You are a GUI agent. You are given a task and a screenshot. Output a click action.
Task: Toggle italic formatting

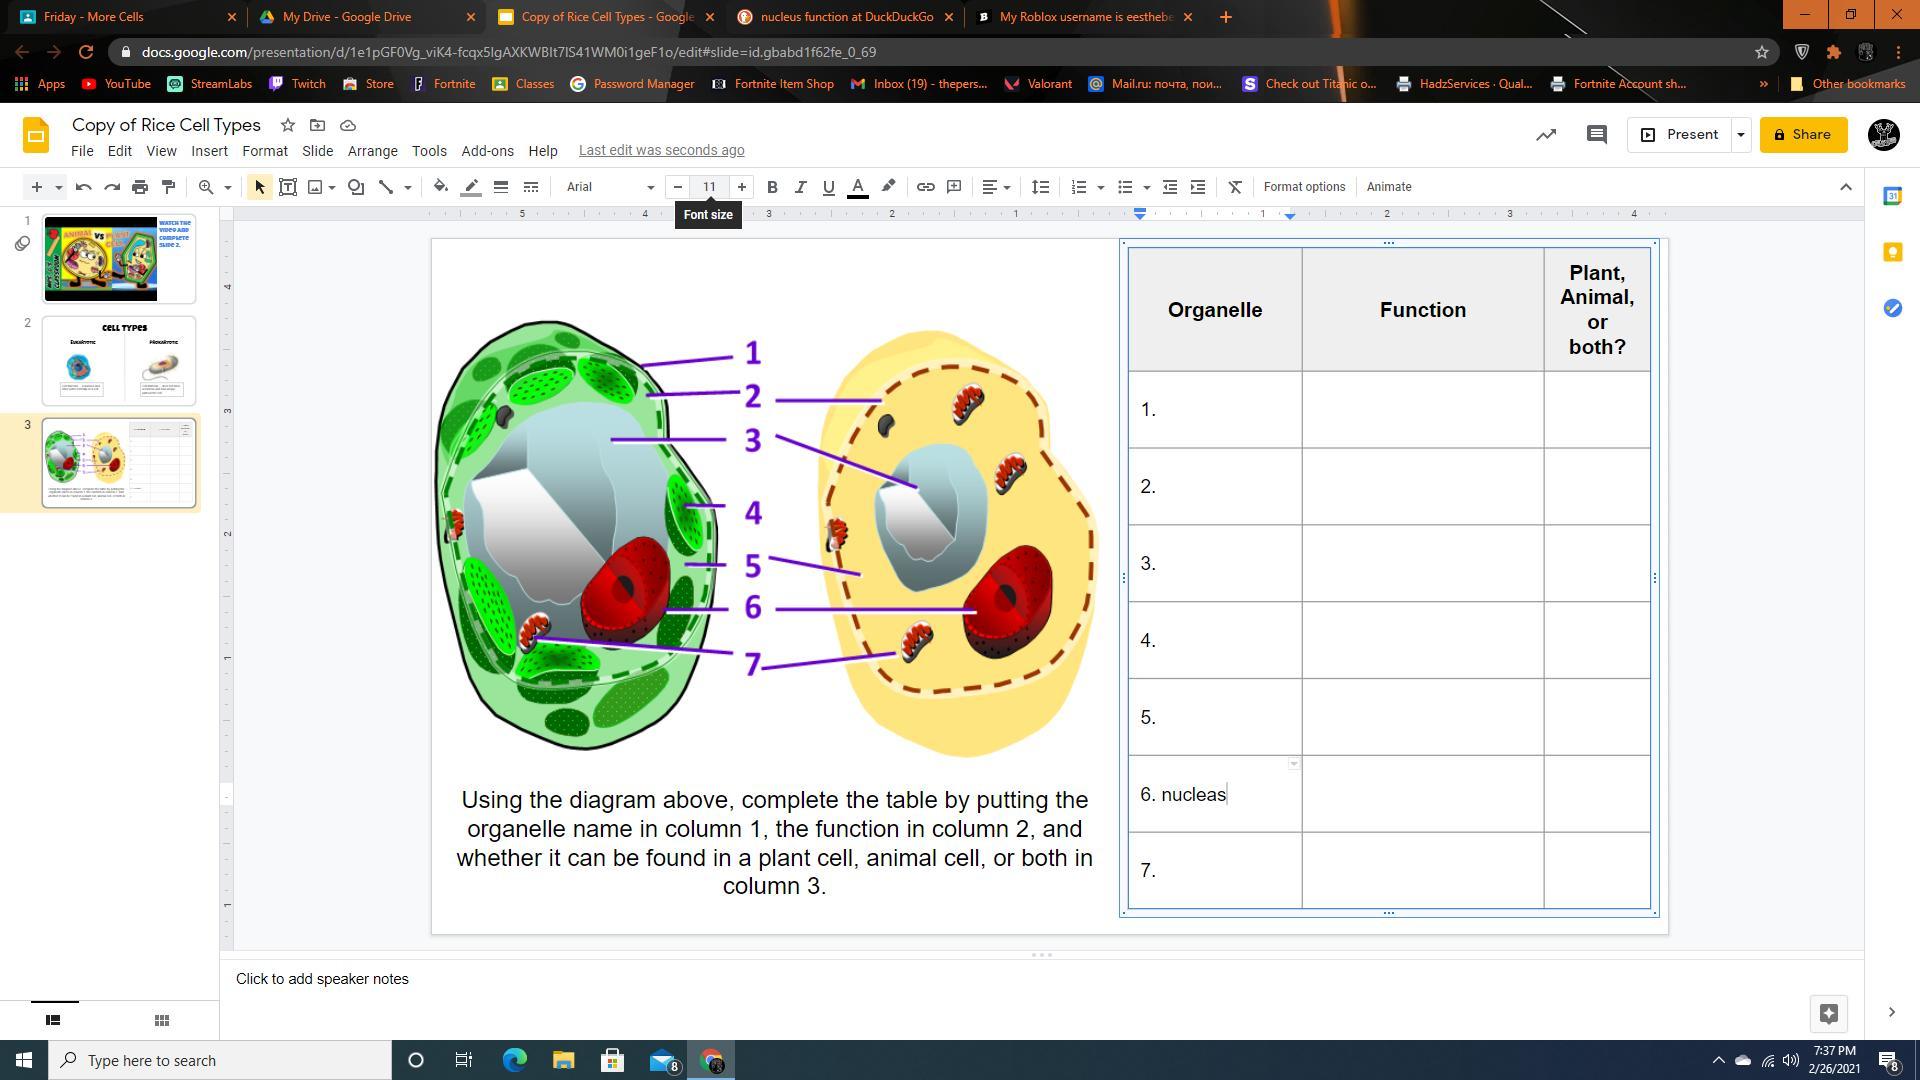(800, 187)
